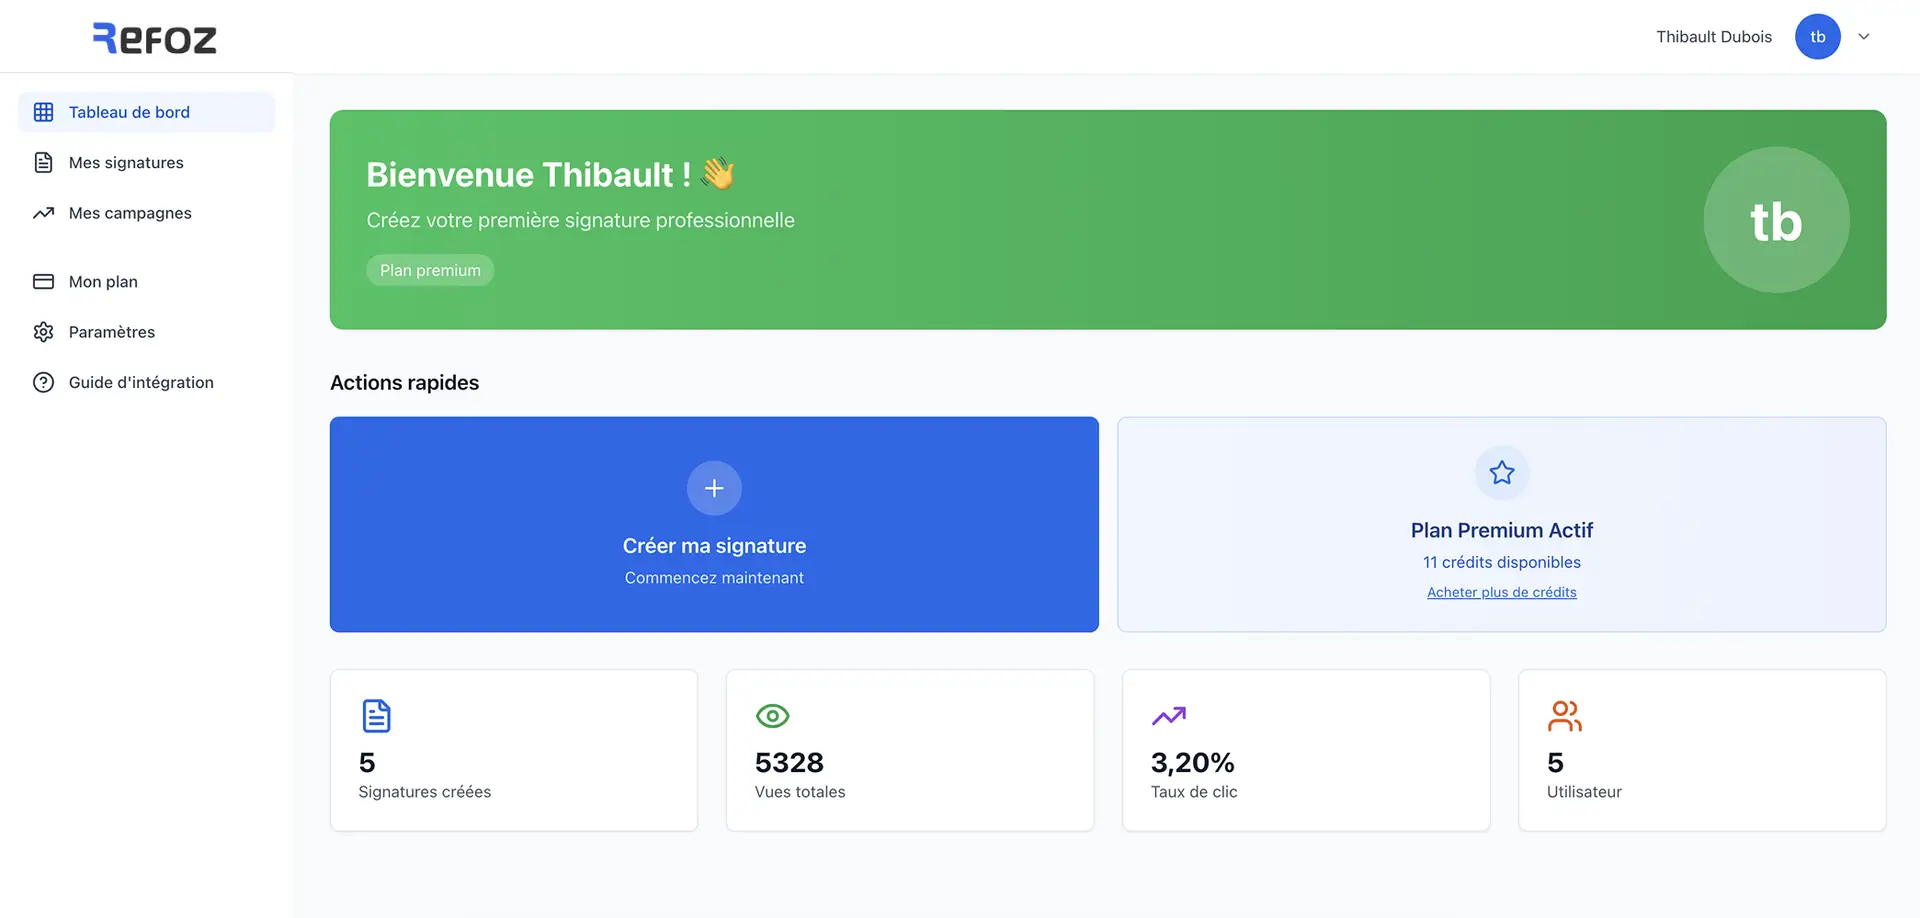The image size is (1920, 918).
Task: Click the Paramètres gear icon
Action: pos(43,332)
